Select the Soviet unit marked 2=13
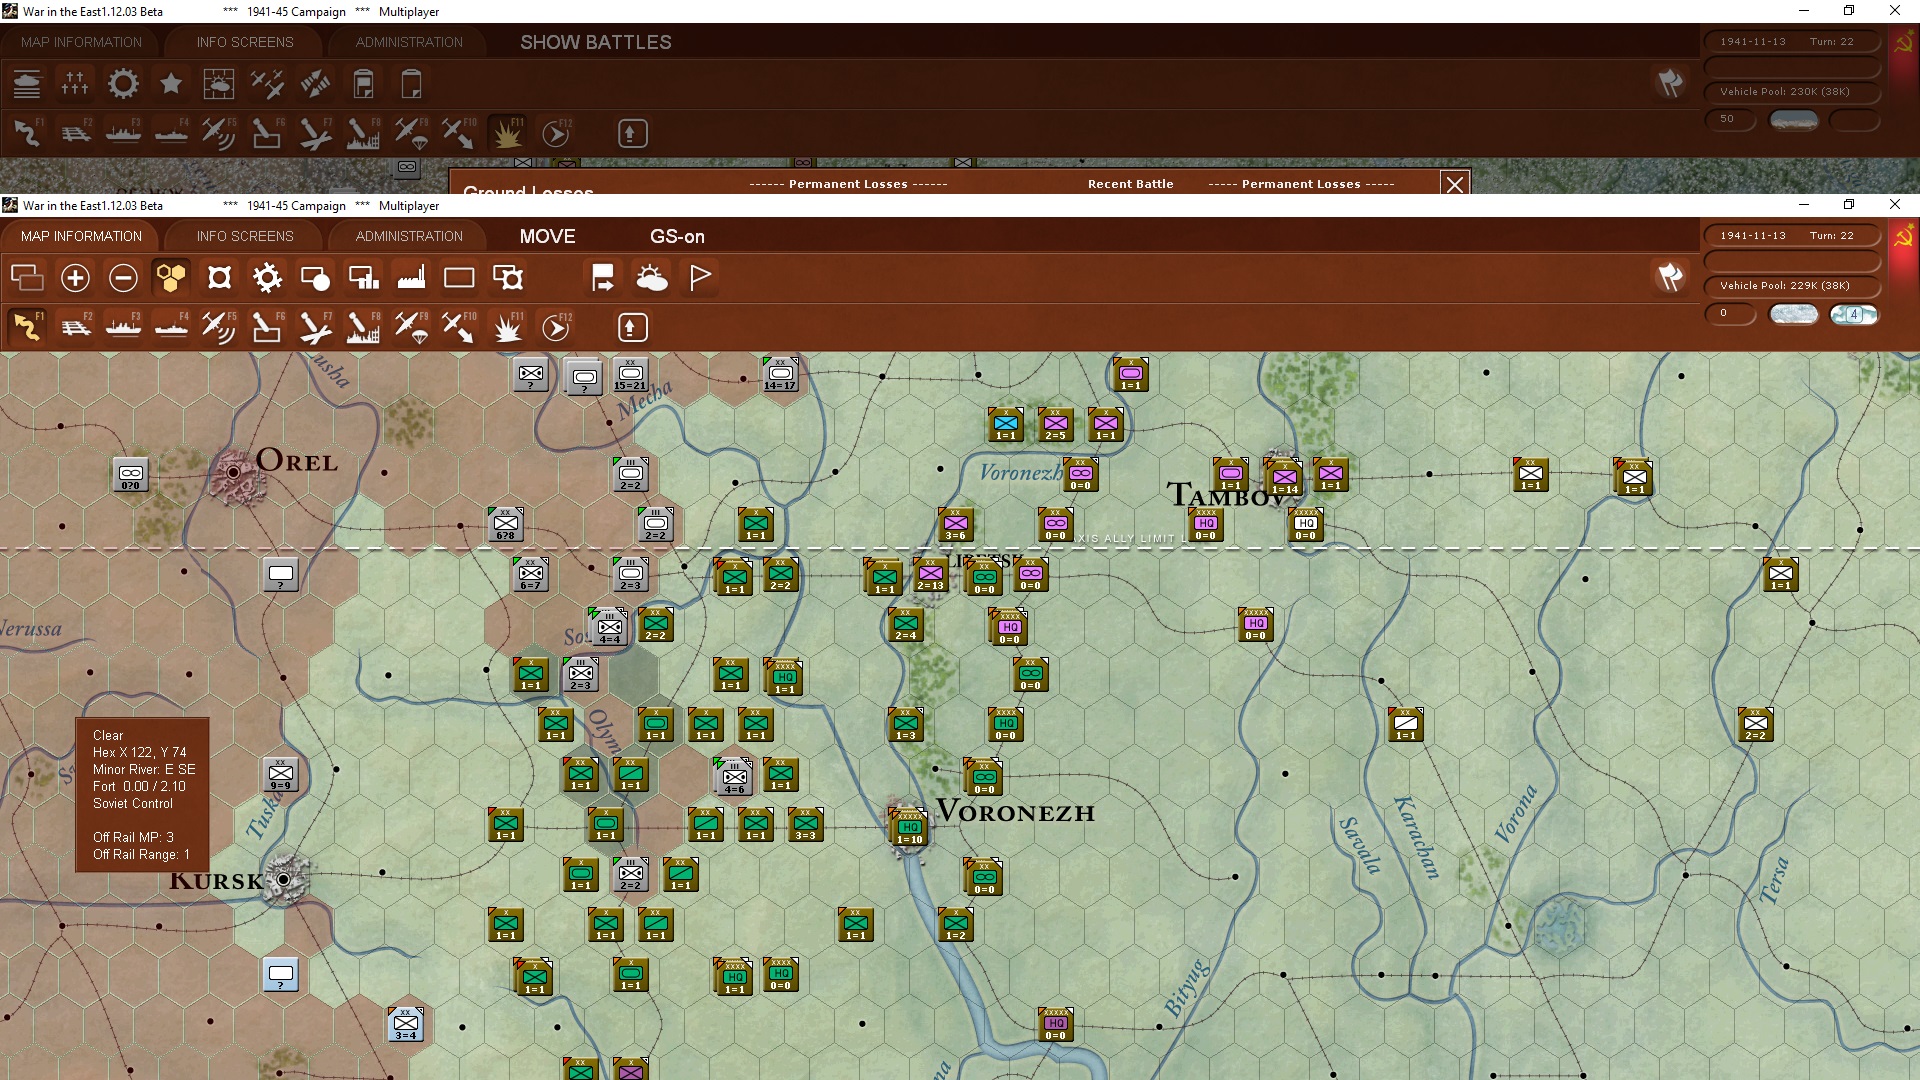 (930, 575)
